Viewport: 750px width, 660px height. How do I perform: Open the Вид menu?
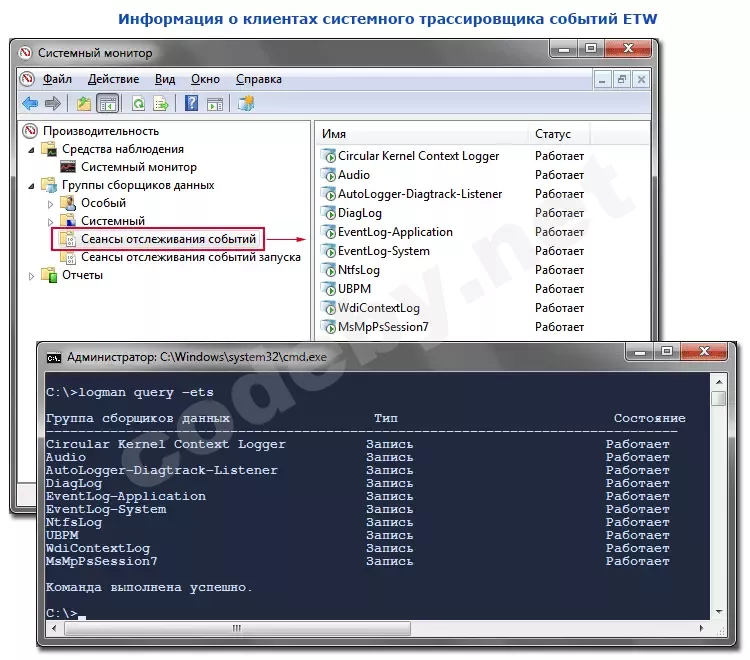165,79
